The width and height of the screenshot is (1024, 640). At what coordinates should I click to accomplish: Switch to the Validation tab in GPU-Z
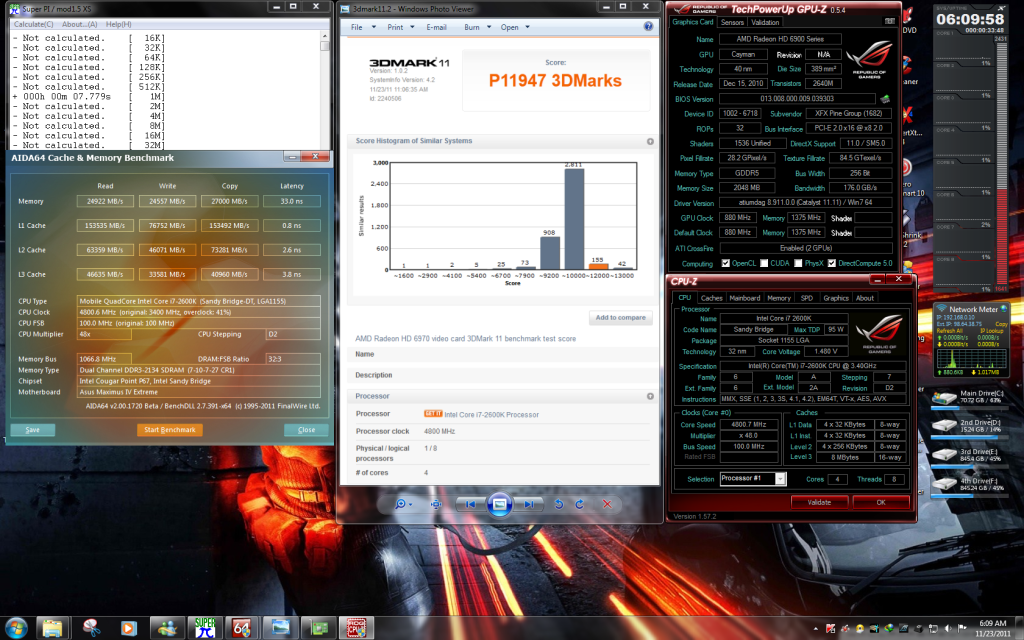[x=765, y=22]
